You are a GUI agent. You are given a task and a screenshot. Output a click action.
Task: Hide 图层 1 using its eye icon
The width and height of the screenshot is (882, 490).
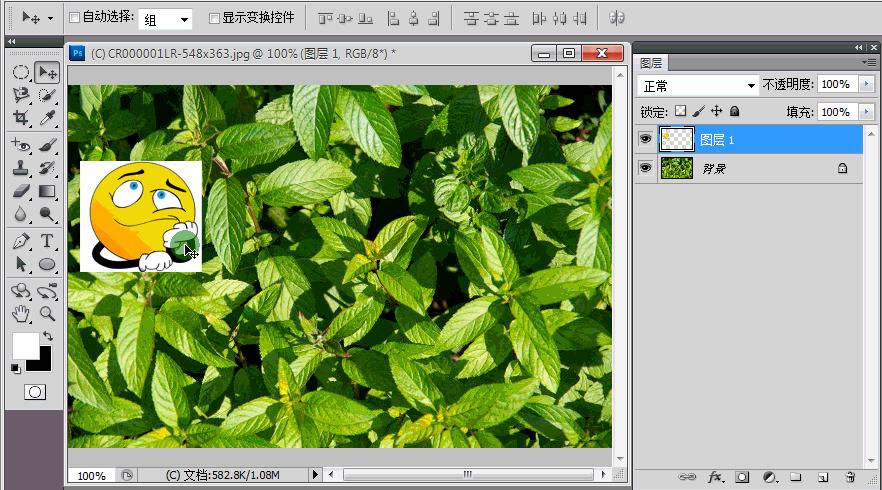[646, 139]
